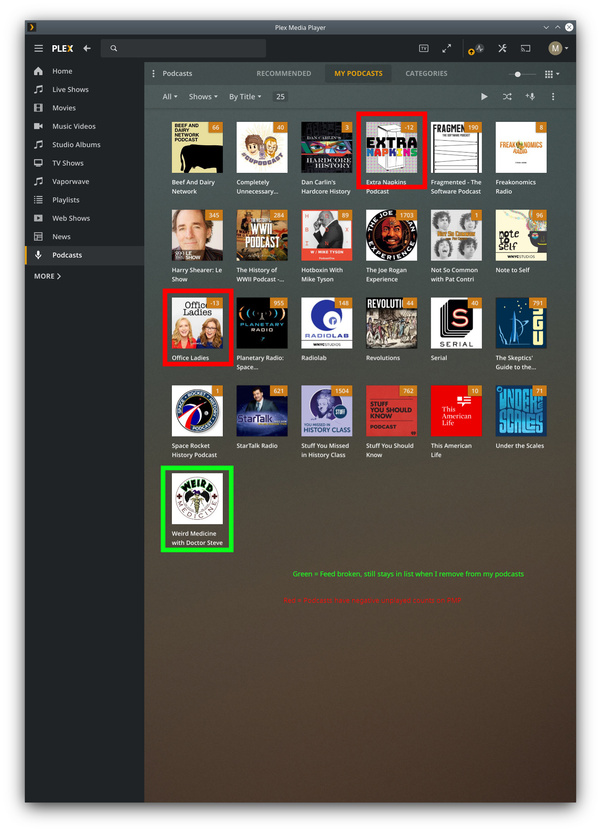Shuffle podcasts with the shuffle icon
This screenshot has width=601, height=832.
[507, 97]
